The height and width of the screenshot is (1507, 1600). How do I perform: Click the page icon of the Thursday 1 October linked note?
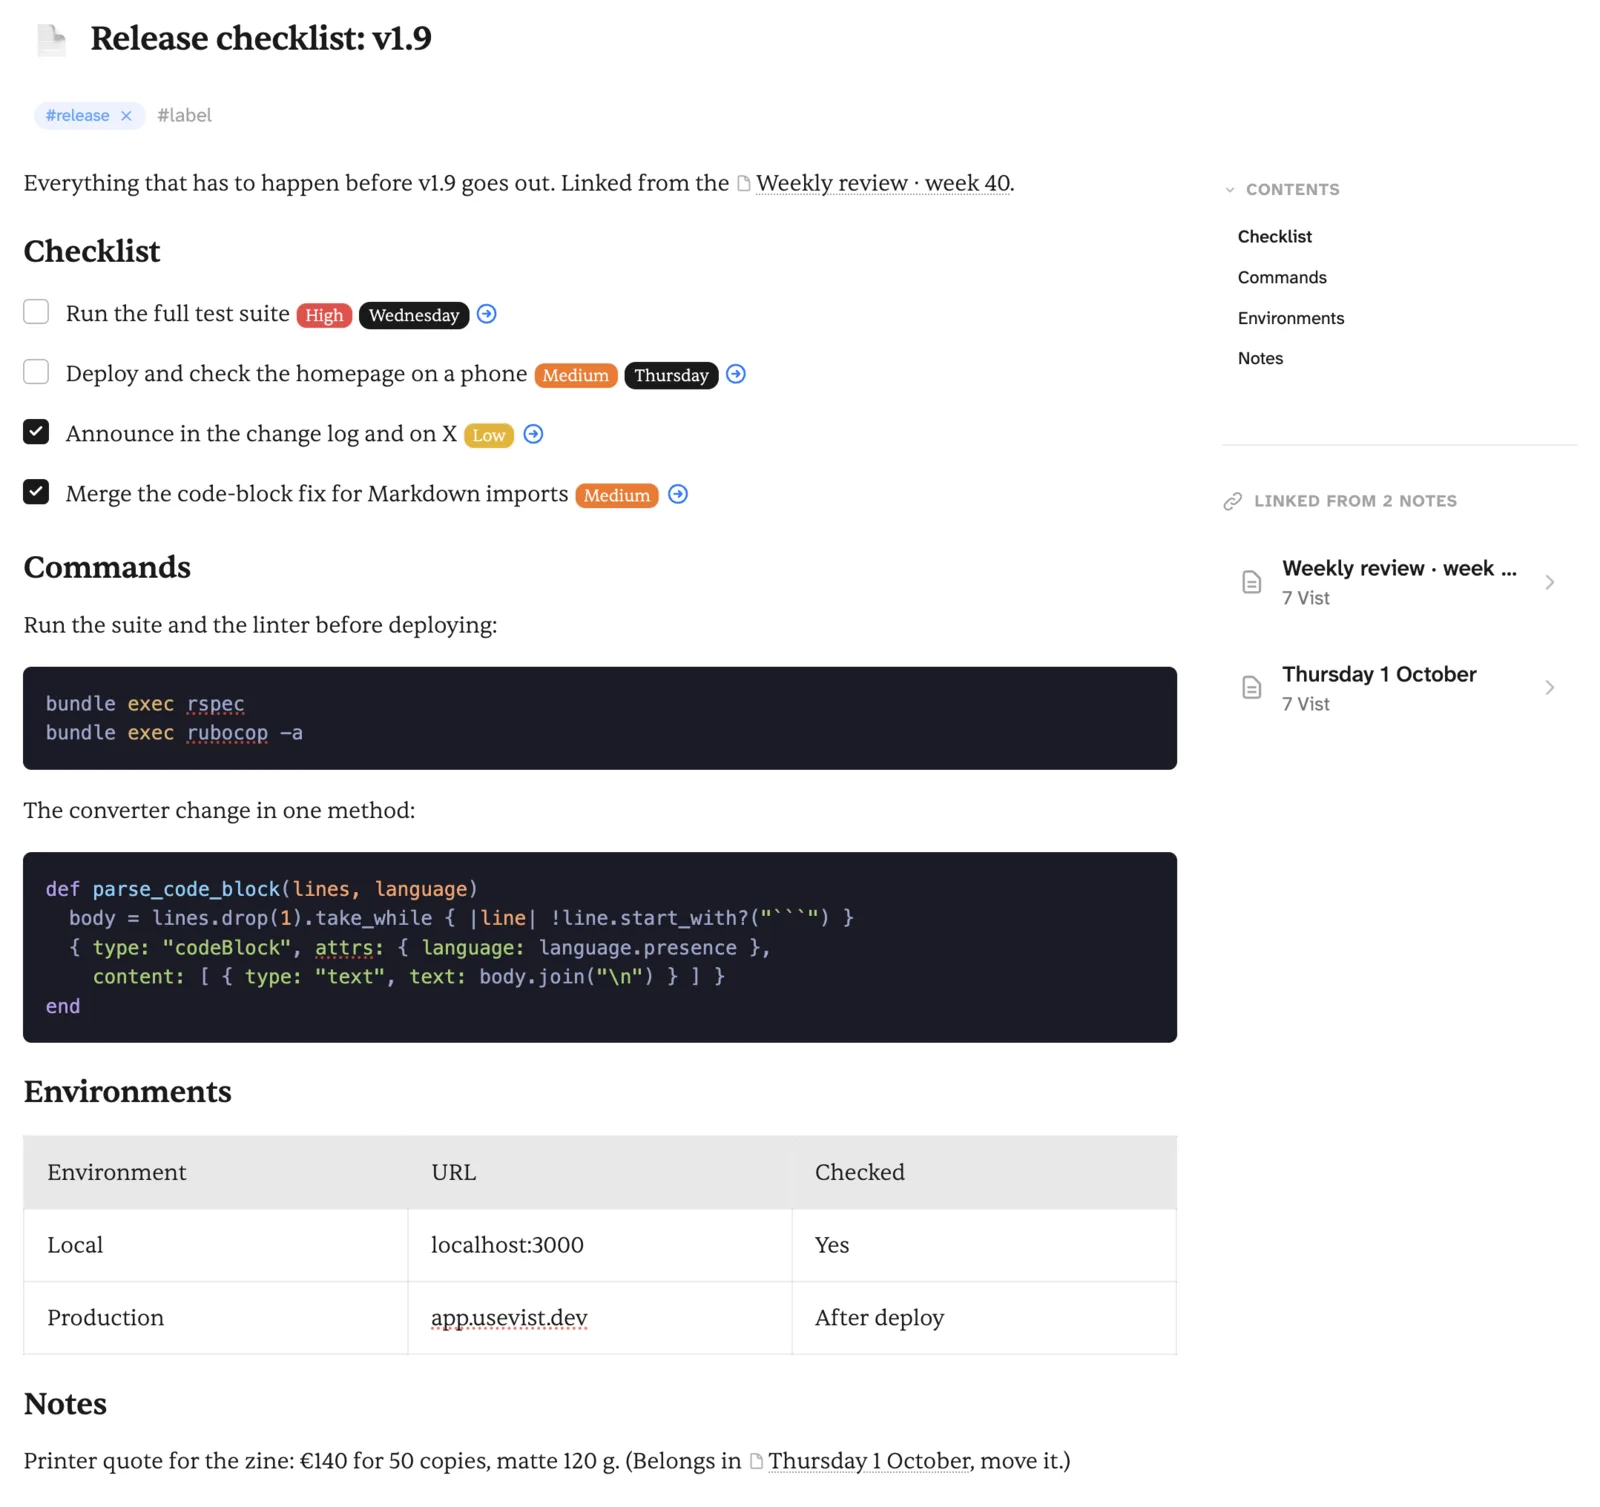tap(1252, 688)
